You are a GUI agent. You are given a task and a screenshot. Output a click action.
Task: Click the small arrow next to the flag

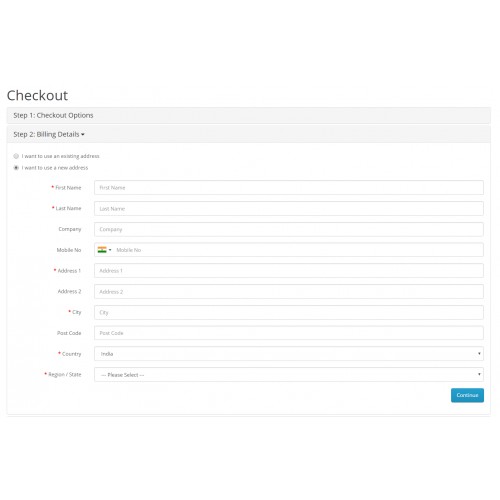tap(110, 250)
